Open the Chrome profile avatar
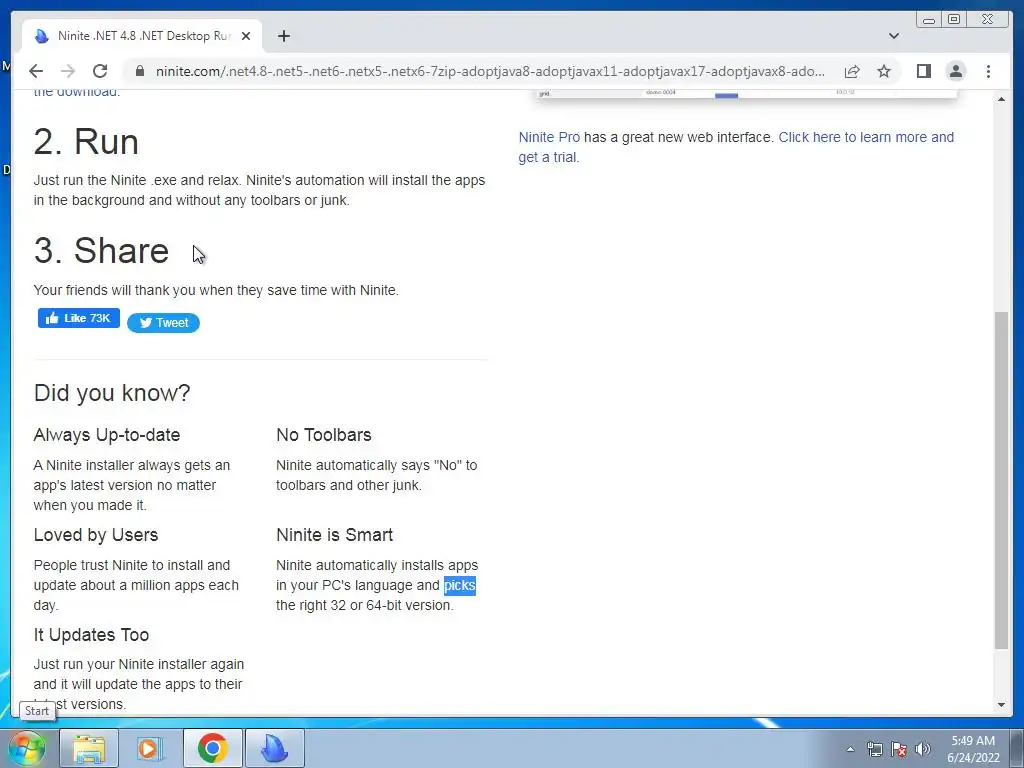The width and height of the screenshot is (1024, 768). point(955,71)
